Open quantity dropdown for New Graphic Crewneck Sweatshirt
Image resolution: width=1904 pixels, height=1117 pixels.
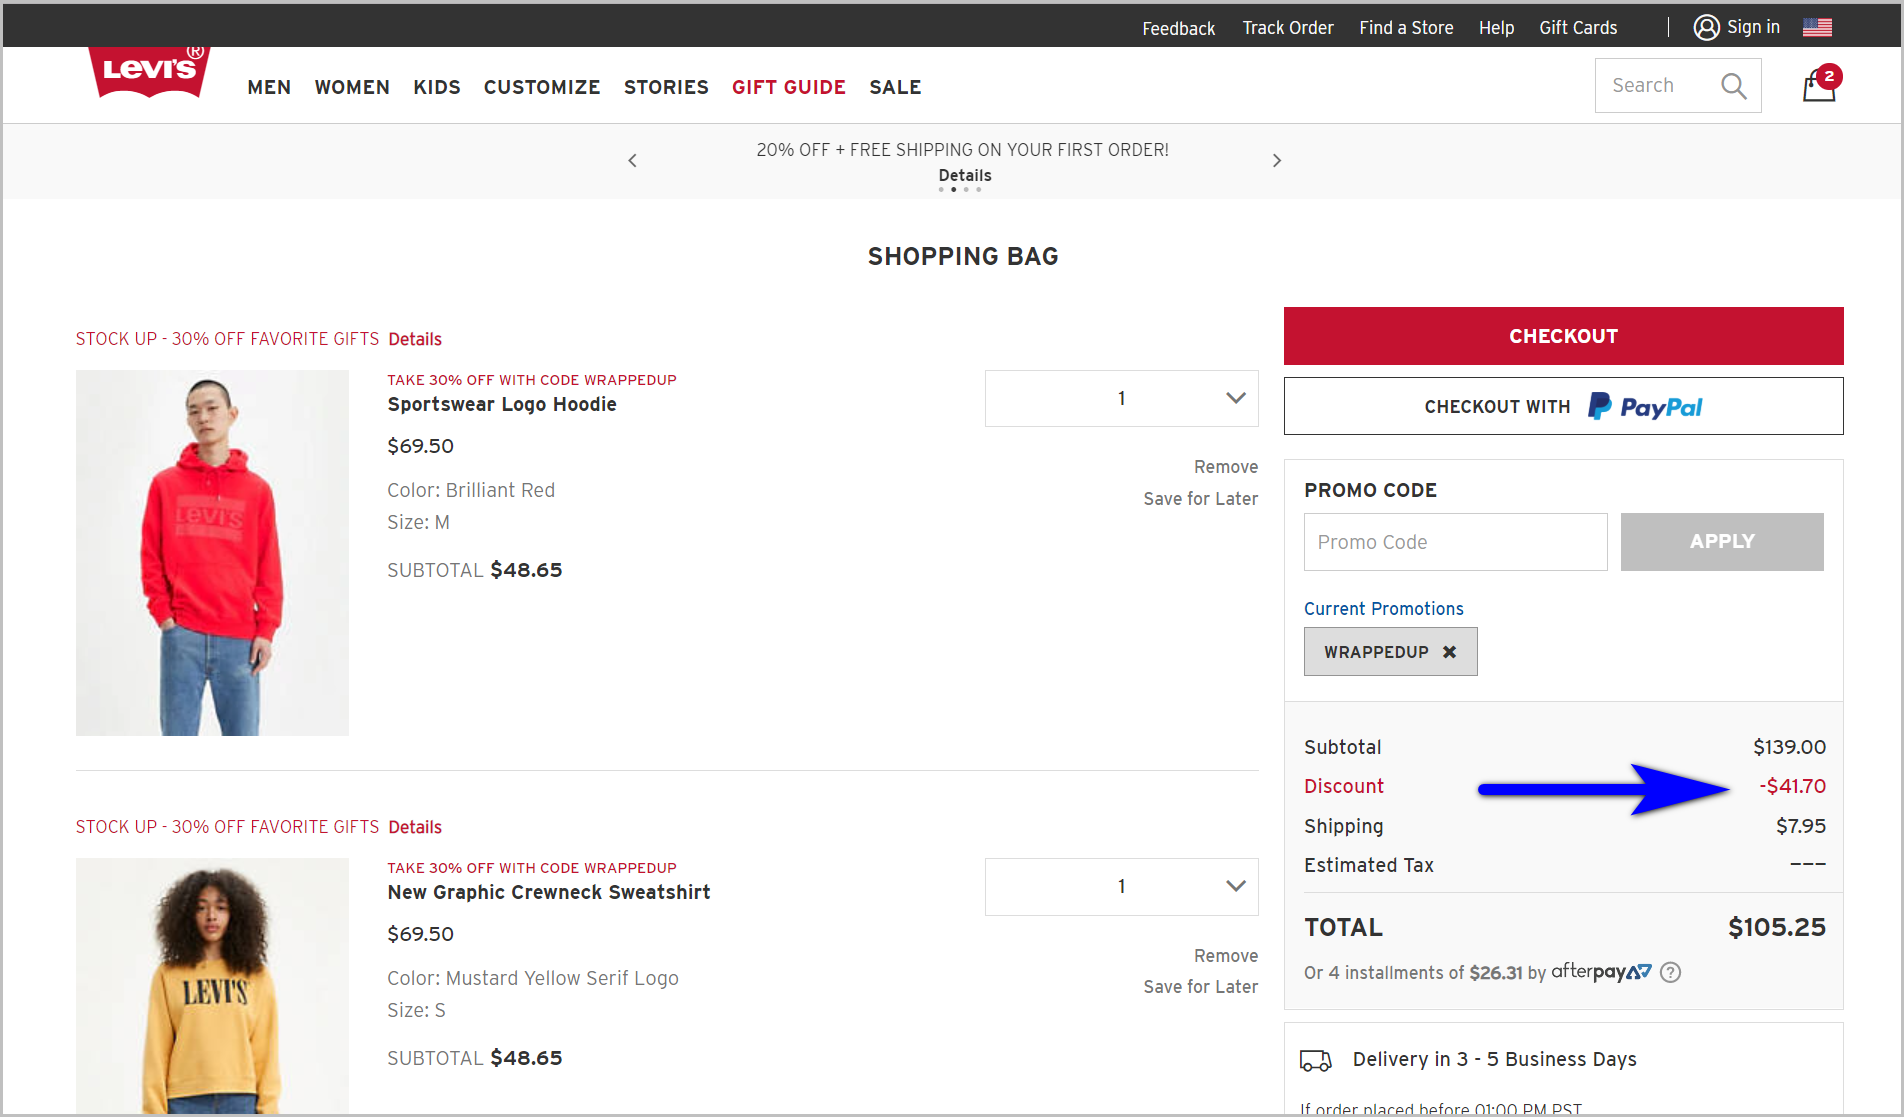(1121, 886)
